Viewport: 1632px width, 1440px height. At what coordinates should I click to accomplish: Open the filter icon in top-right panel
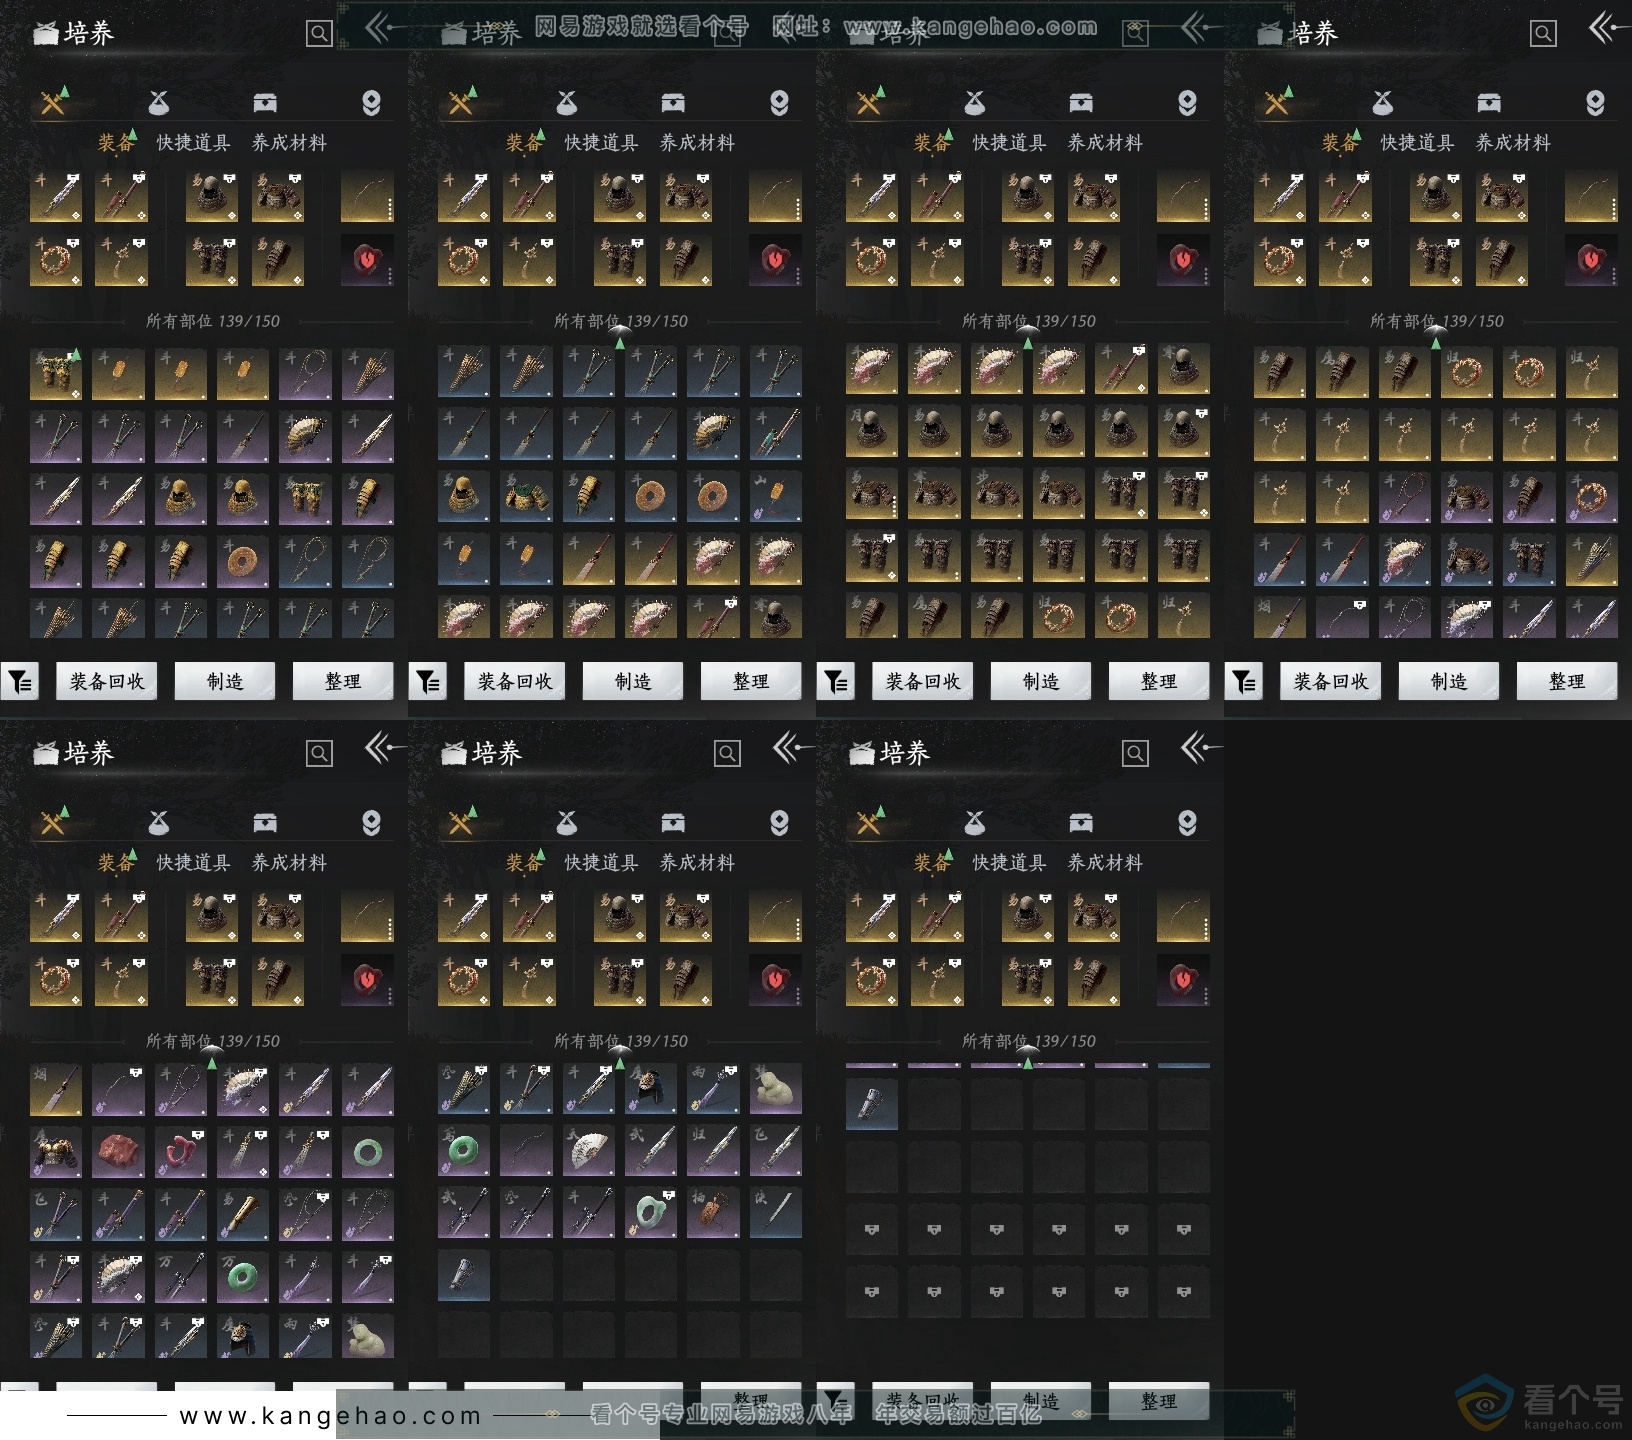point(1244,682)
